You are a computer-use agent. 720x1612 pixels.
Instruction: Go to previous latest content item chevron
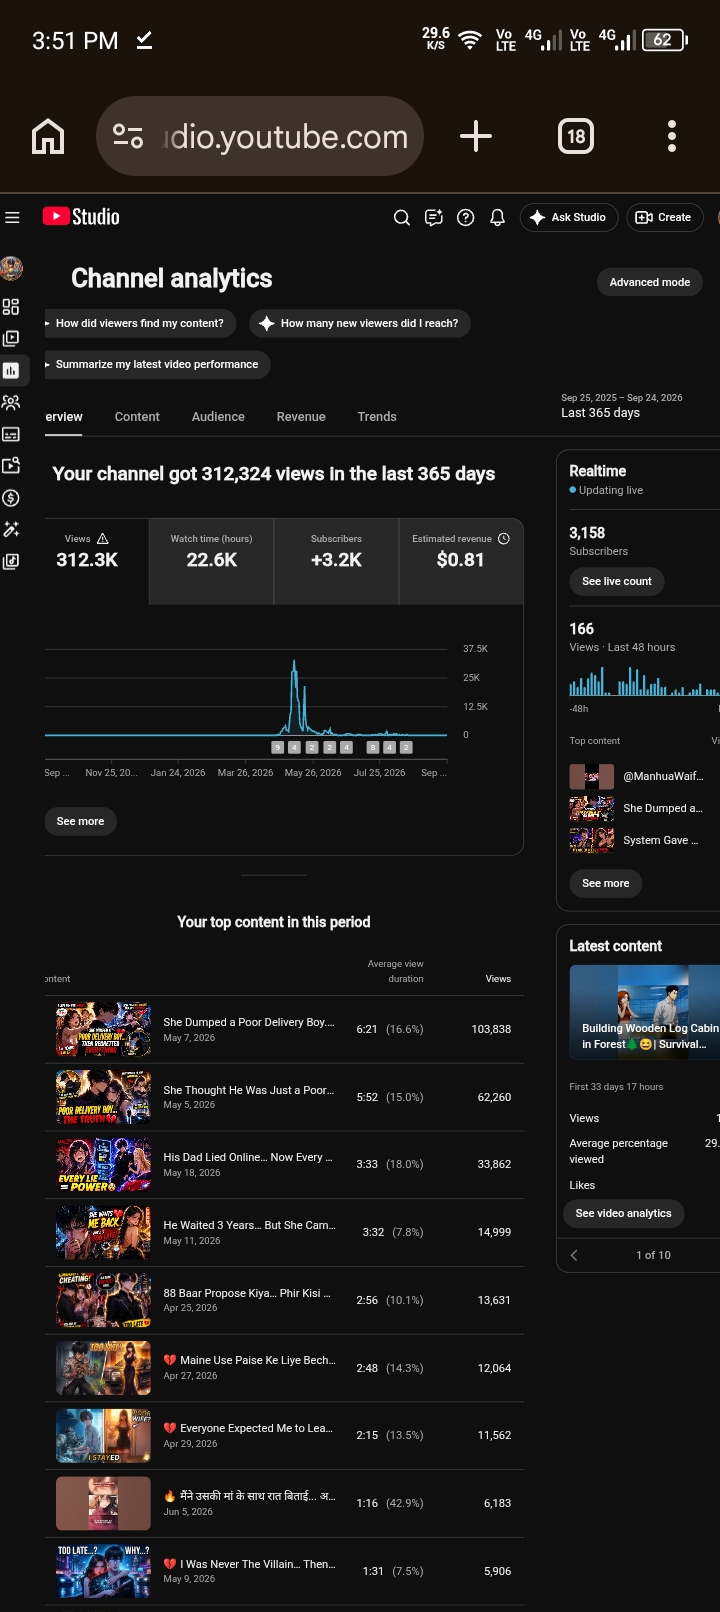coord(574,1255)
